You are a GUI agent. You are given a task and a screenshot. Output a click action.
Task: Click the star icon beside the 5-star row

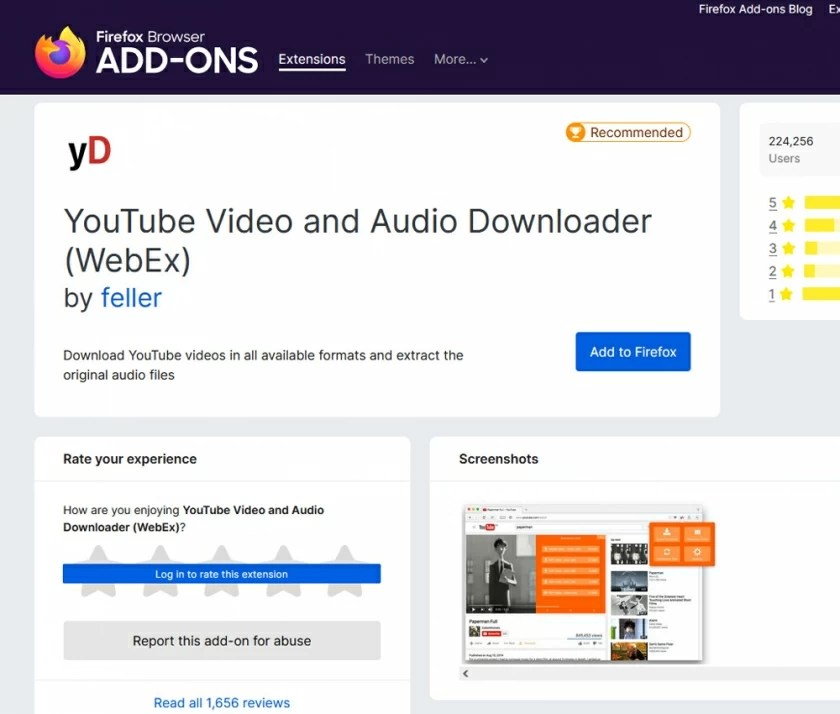789,202
